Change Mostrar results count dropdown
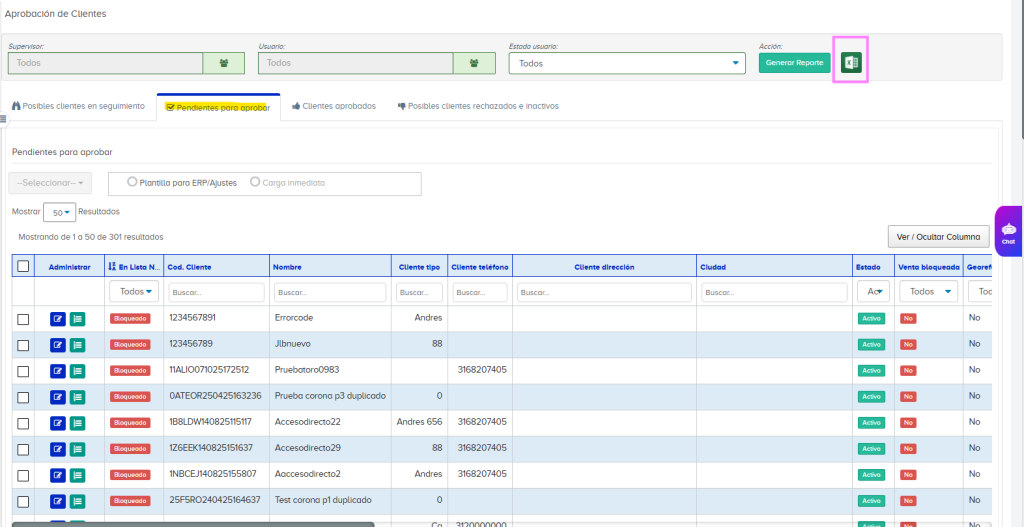Image resolution: width=1024 pixels, height=527 pixels. [59, 212]
